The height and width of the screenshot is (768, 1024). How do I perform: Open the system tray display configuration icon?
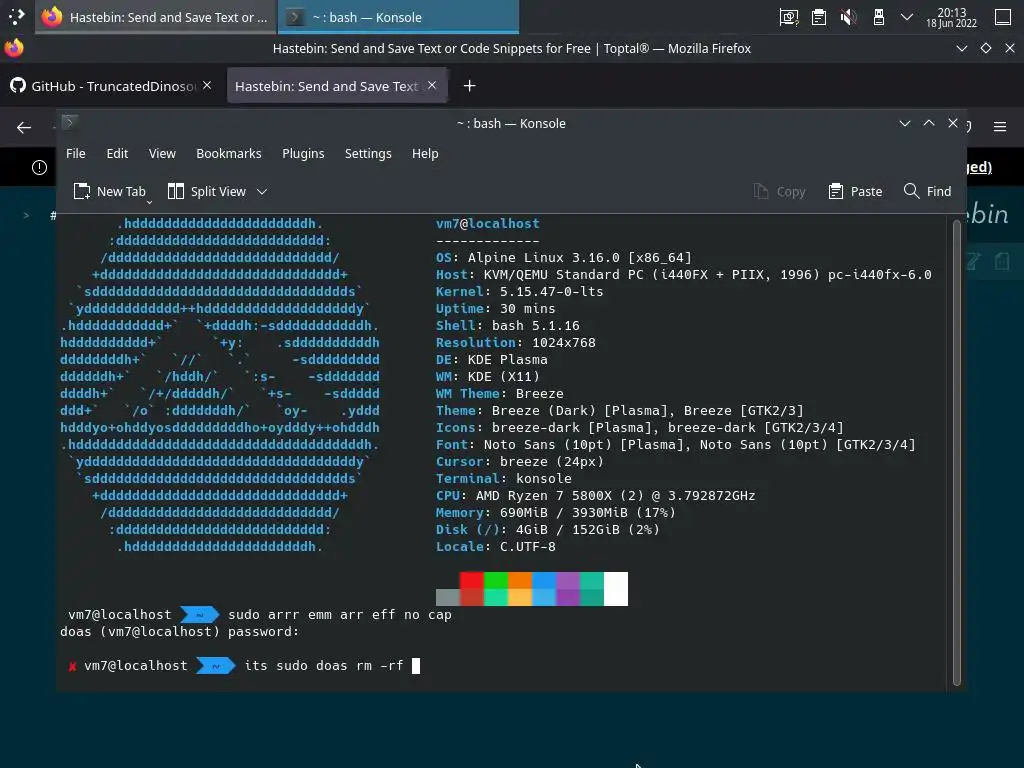[x=789, y=18]
